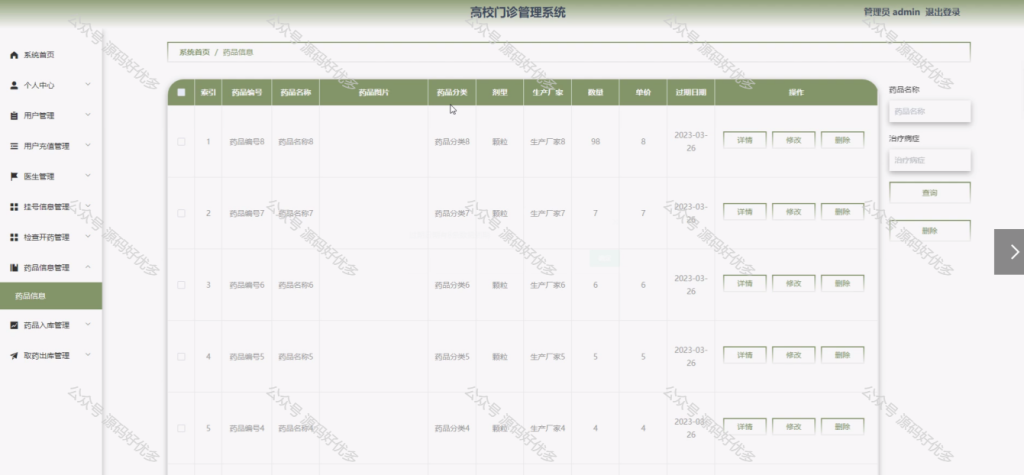The width and height of the screenshot is (1024, 475).
Task: Open 详情 for 药品名称7
Action: tap(744, 212)
